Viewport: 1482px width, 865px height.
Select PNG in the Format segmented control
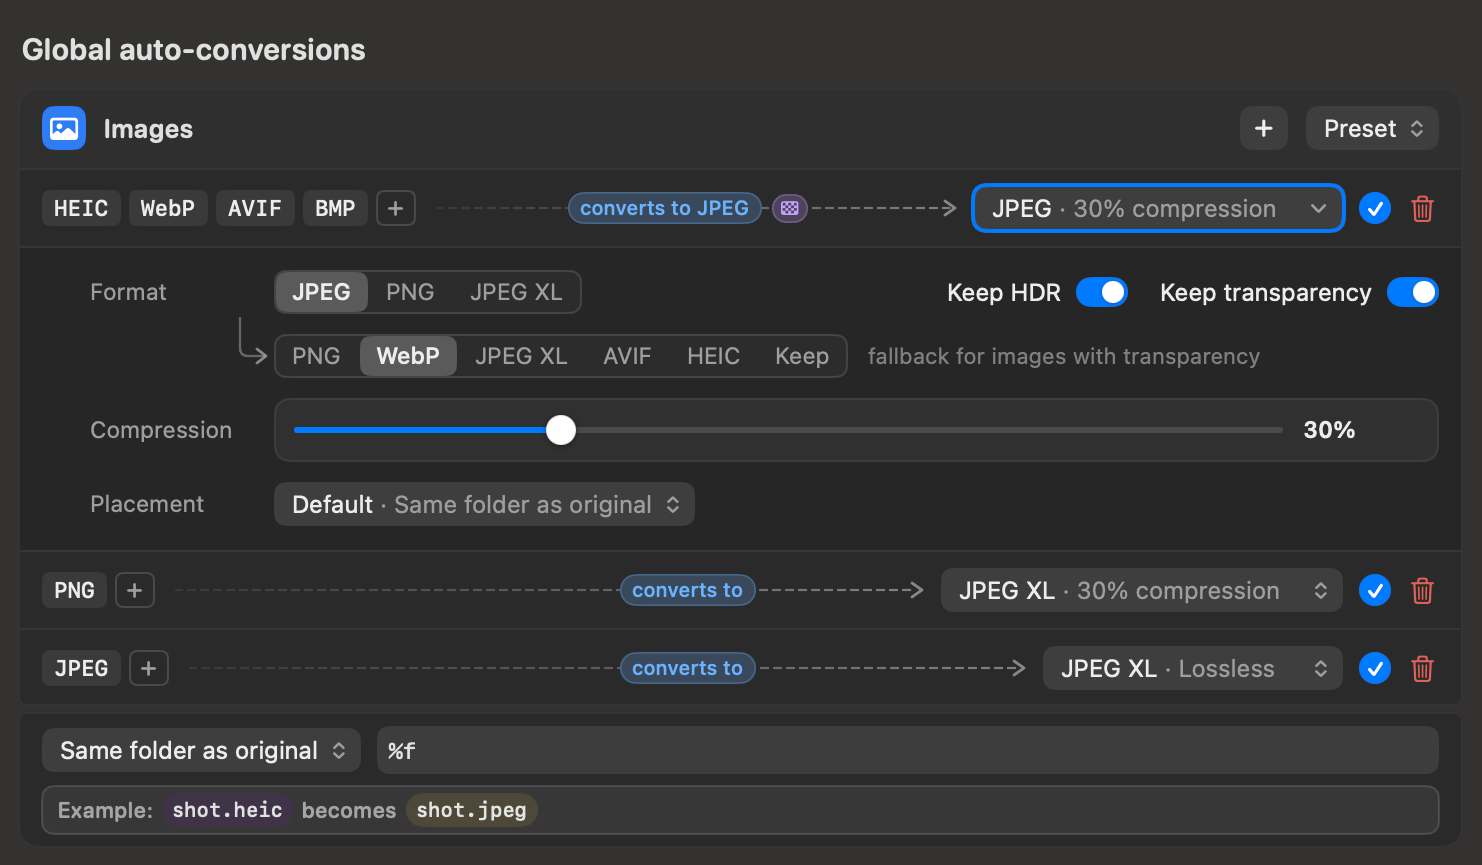(x=410, y=292)
